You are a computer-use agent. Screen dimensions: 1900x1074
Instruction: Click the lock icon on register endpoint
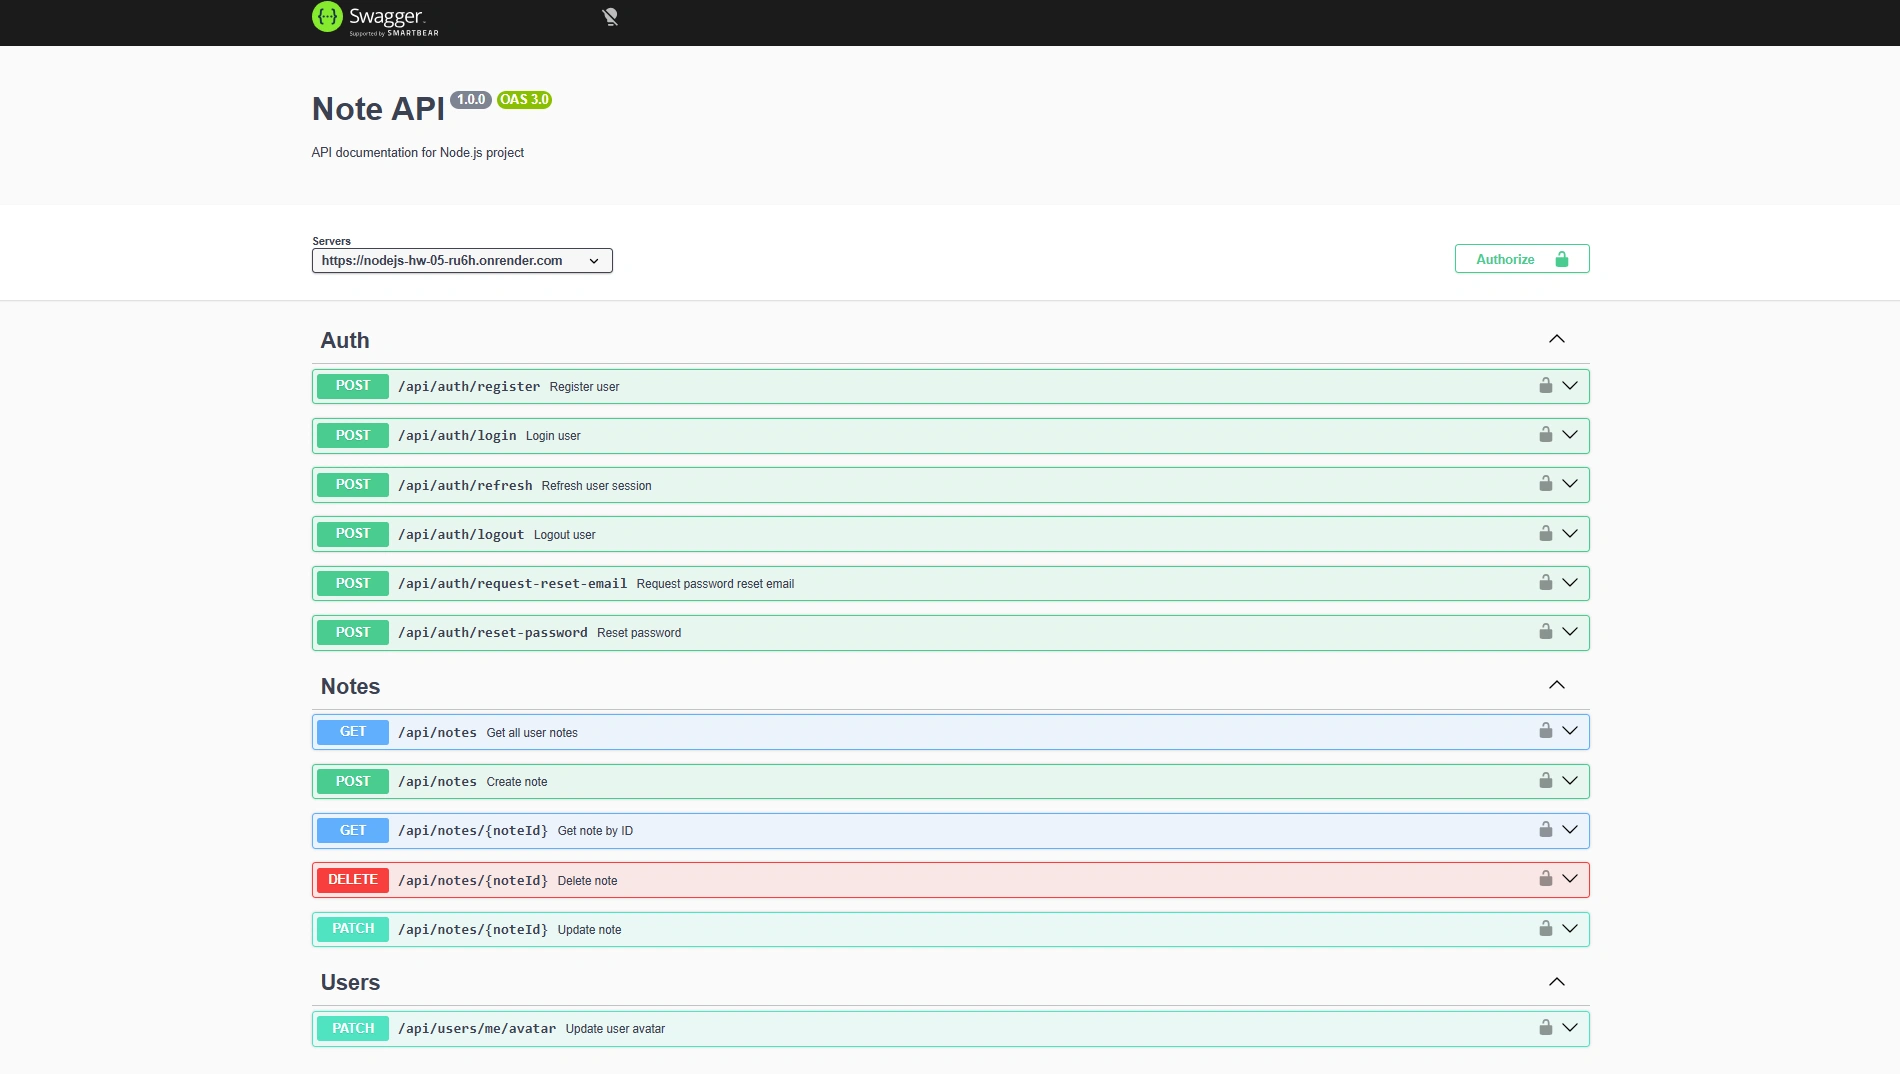click(1545, 386)
